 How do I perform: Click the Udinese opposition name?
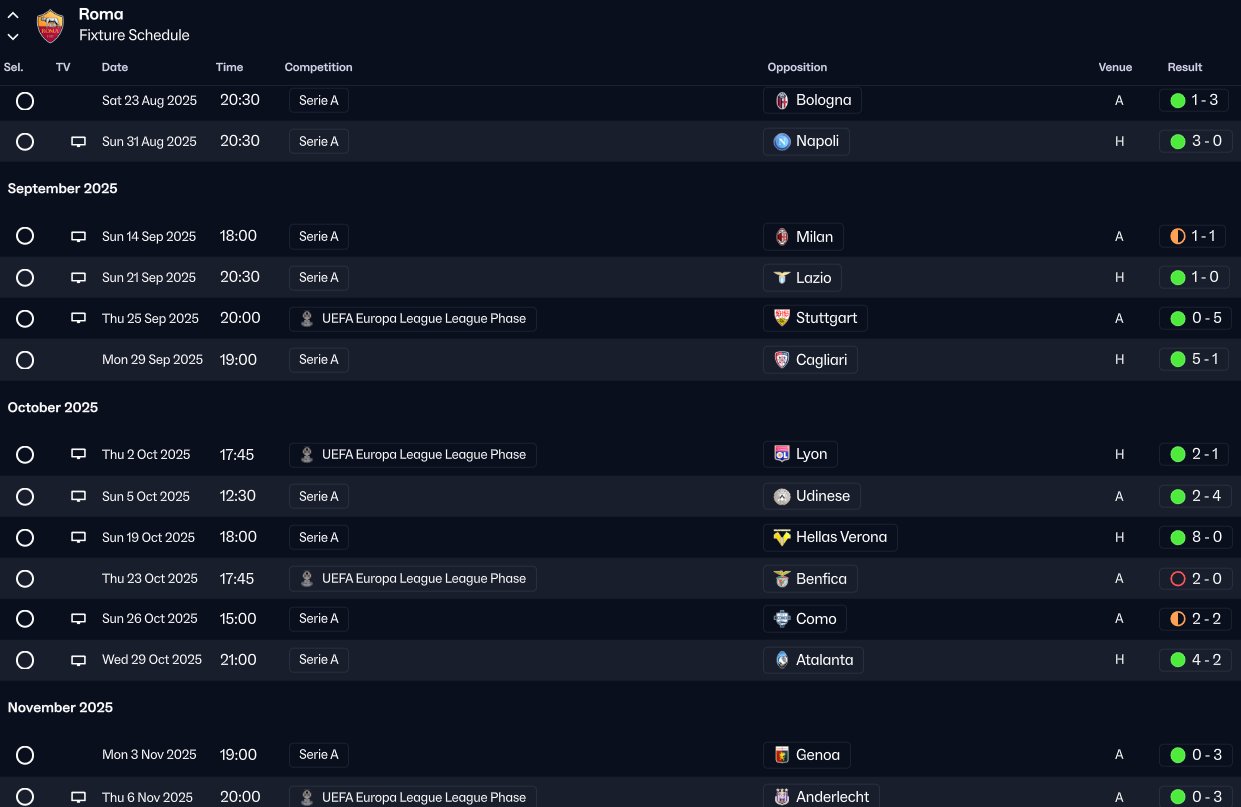click(x=823, y=497)
